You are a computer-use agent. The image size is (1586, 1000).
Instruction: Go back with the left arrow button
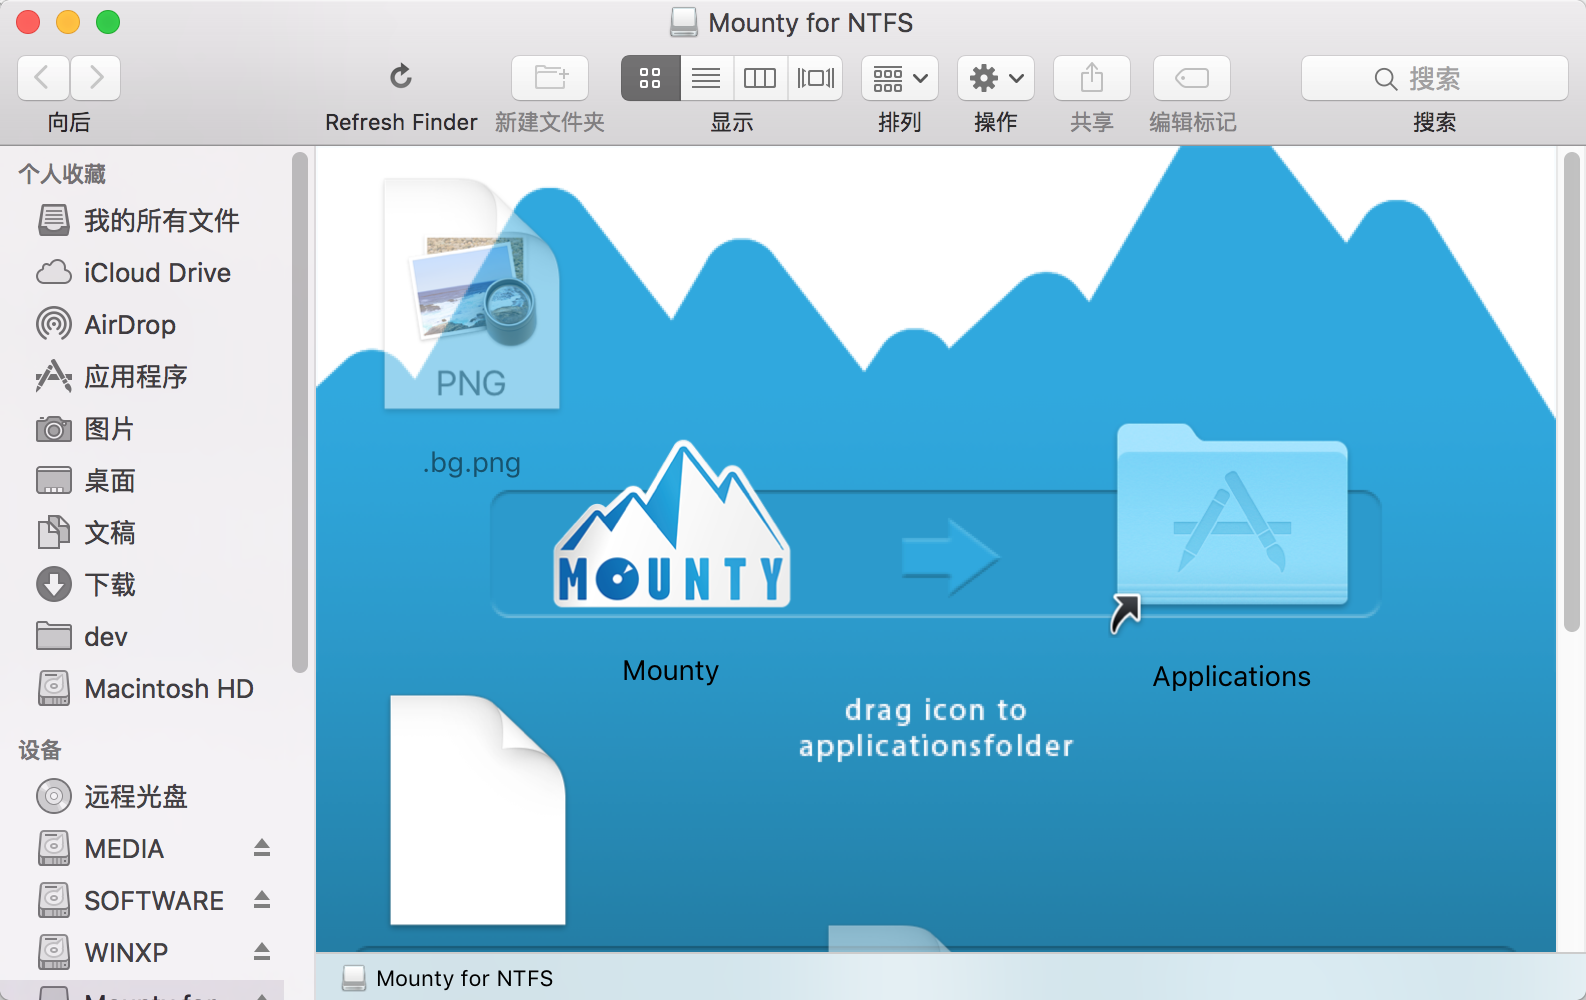click(x=43, y=78)
